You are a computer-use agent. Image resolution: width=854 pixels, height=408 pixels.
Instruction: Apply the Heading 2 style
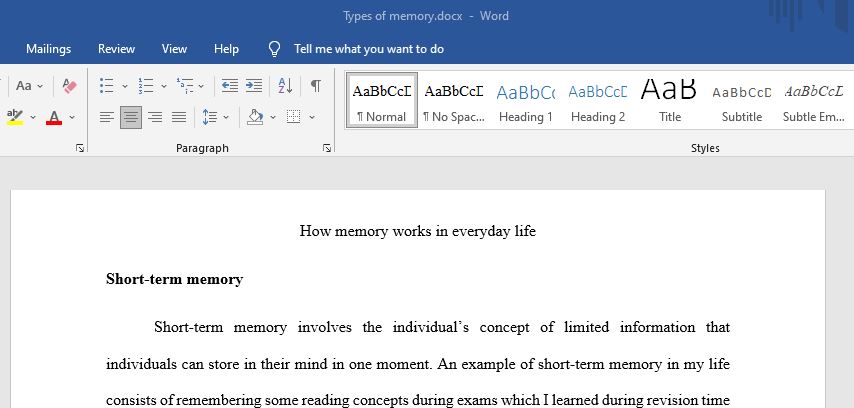coord(597,100)
